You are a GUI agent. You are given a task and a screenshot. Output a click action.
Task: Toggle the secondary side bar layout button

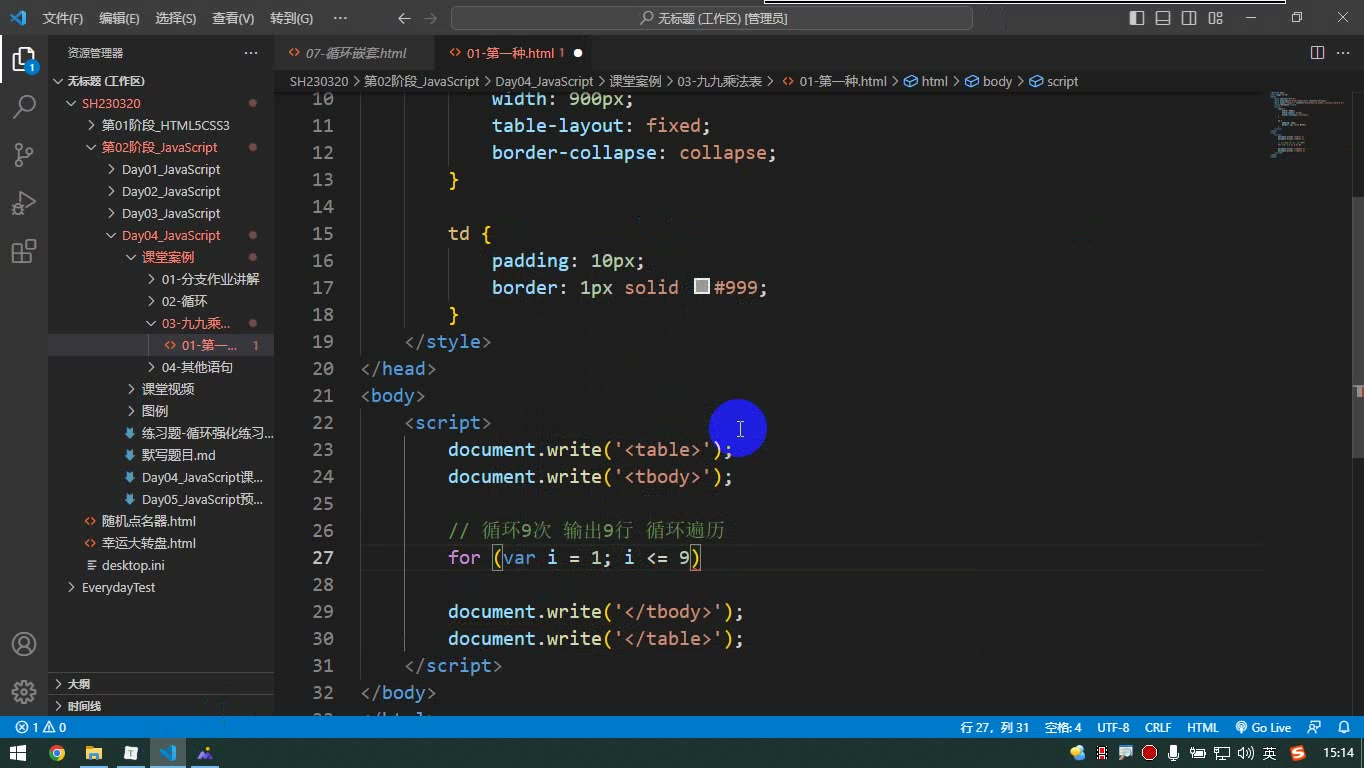click(x=1189, y=18)
